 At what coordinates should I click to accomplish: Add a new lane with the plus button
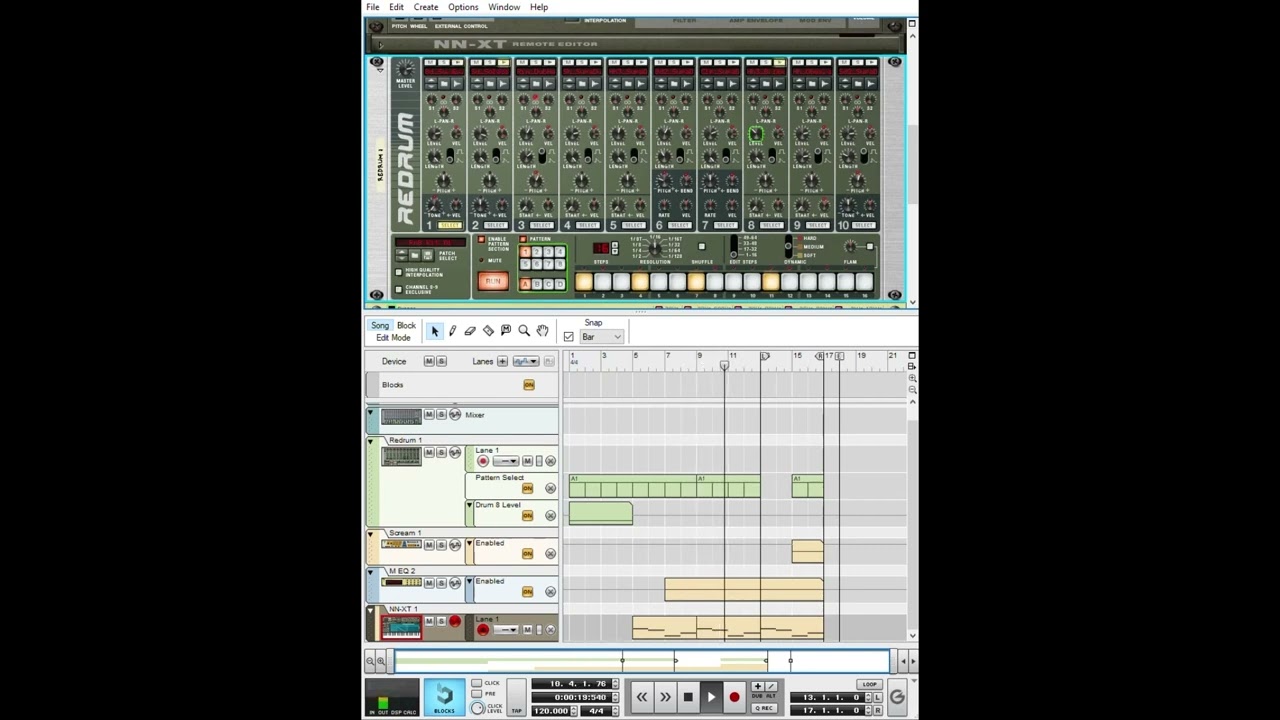pyautogui.click(x=502, y=361)
